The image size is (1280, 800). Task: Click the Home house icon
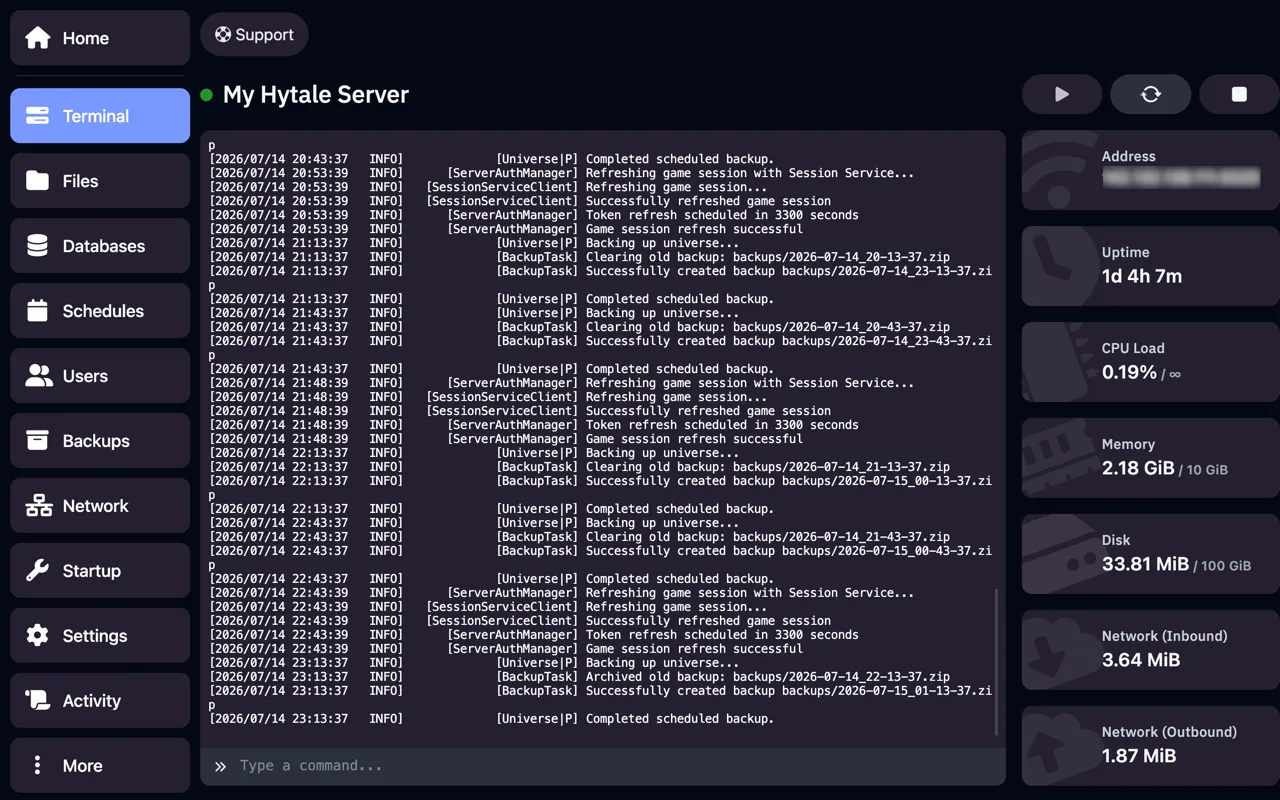[38, 38]
